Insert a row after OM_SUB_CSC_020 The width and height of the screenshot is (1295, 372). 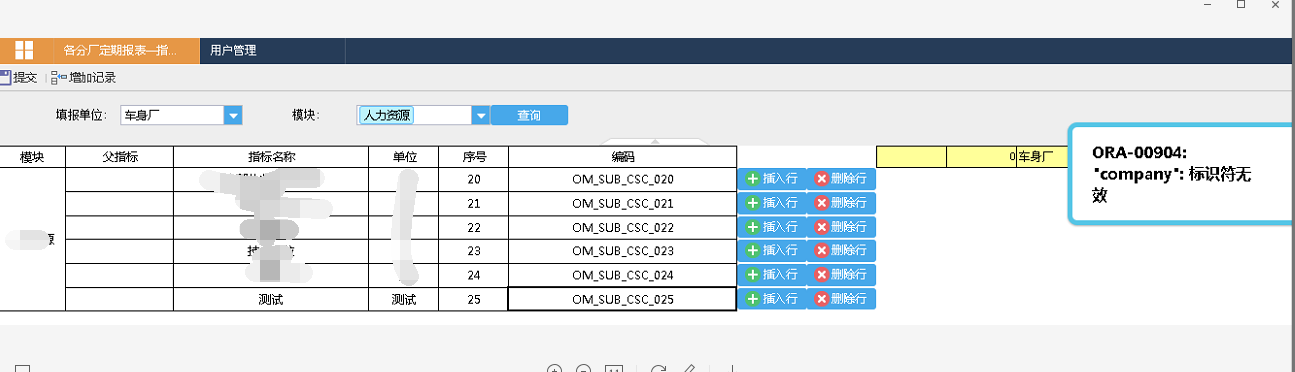(x=771, y=179)
